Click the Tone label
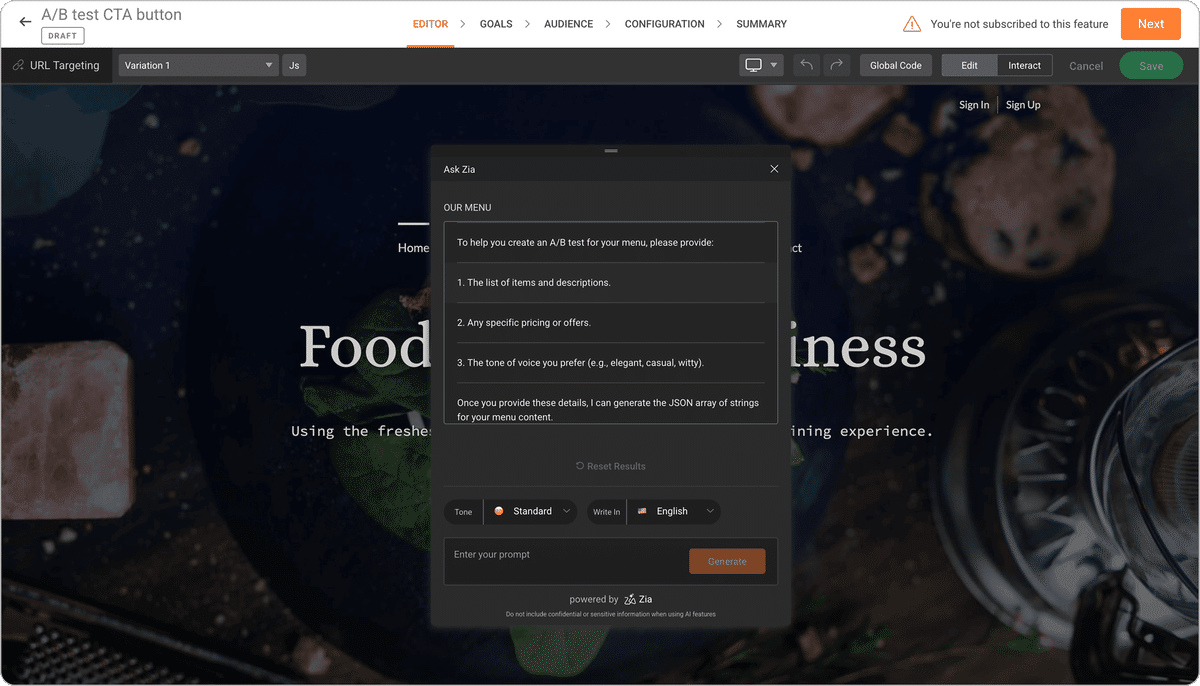1200x686 pixels. point(463,512)
